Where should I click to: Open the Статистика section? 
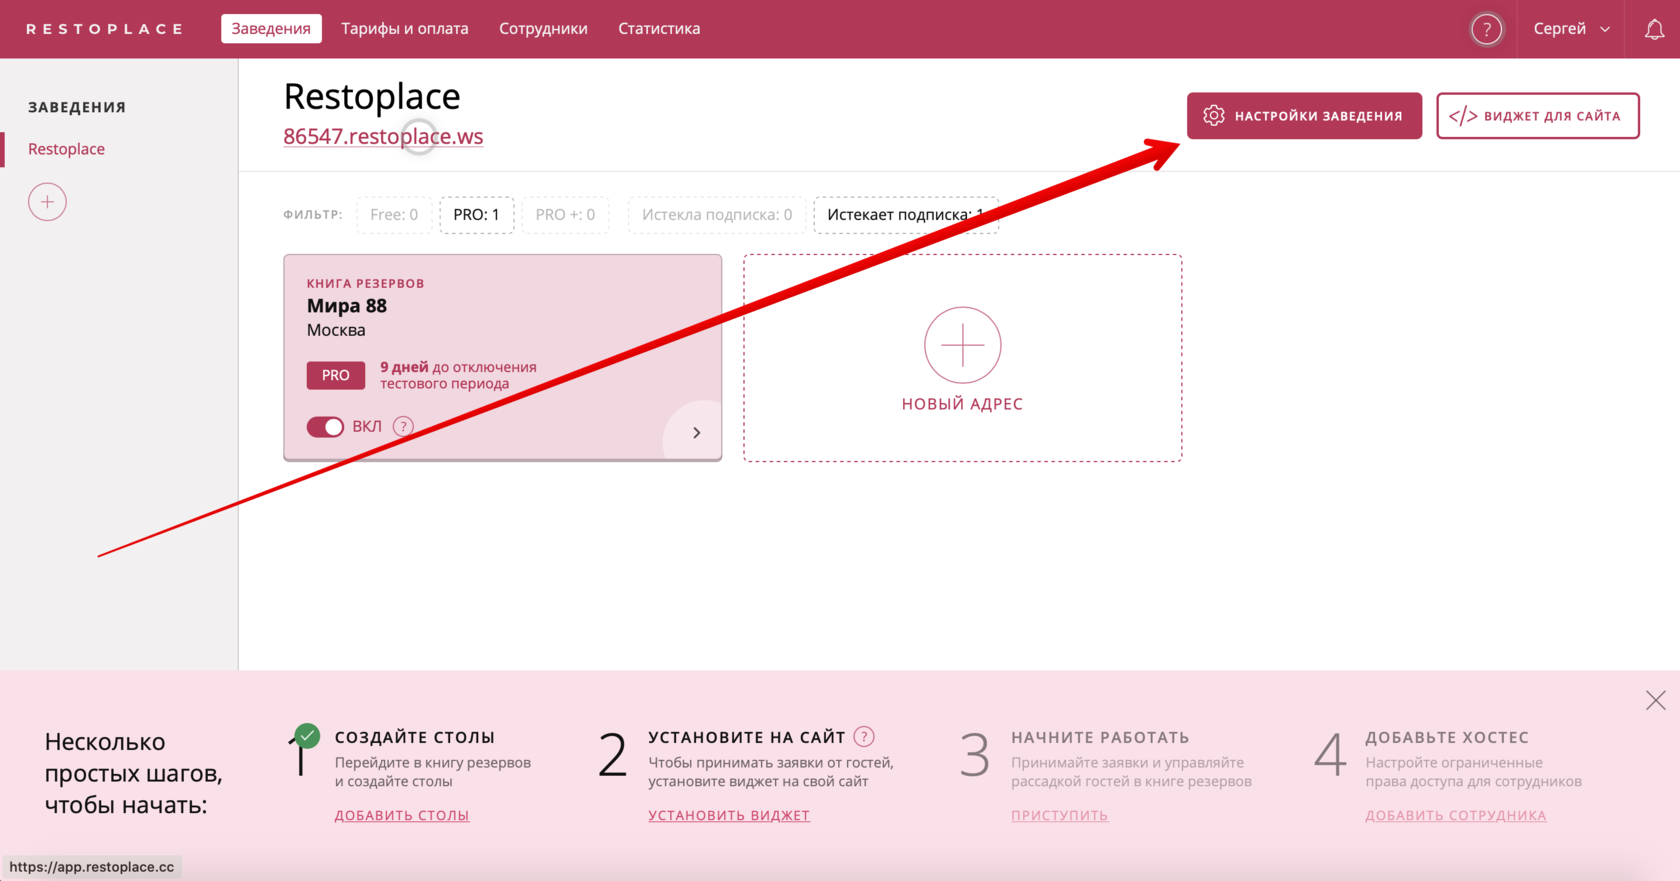point(659,29)
